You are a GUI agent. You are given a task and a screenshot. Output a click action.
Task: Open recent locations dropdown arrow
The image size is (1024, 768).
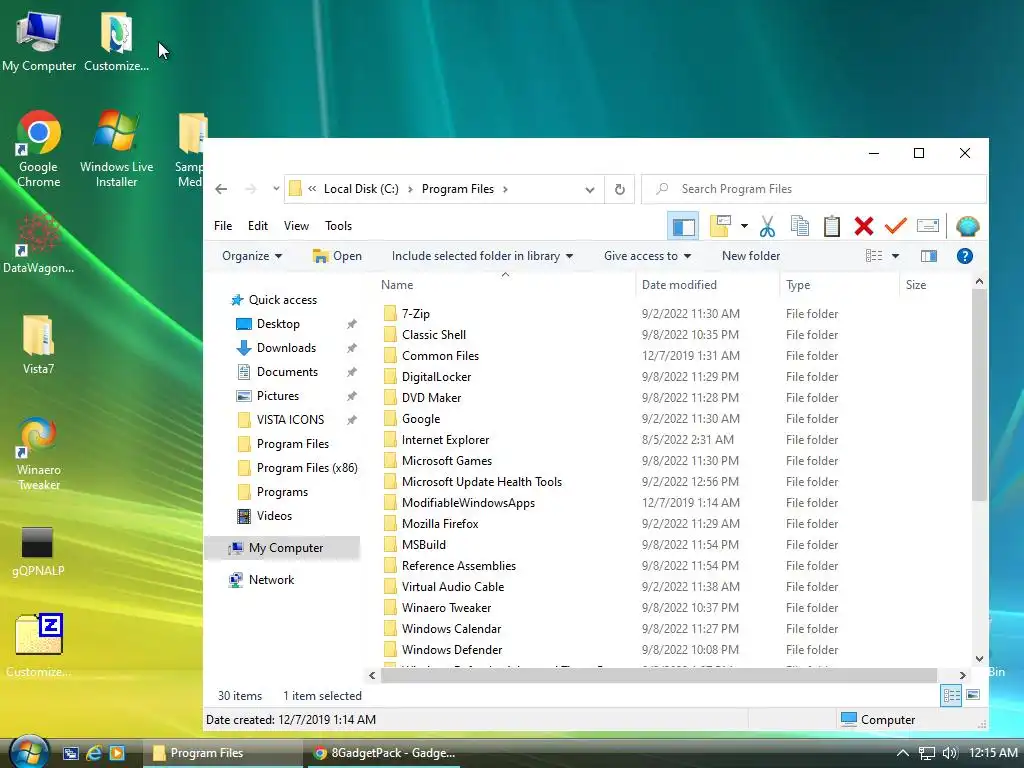click(276, 189)
